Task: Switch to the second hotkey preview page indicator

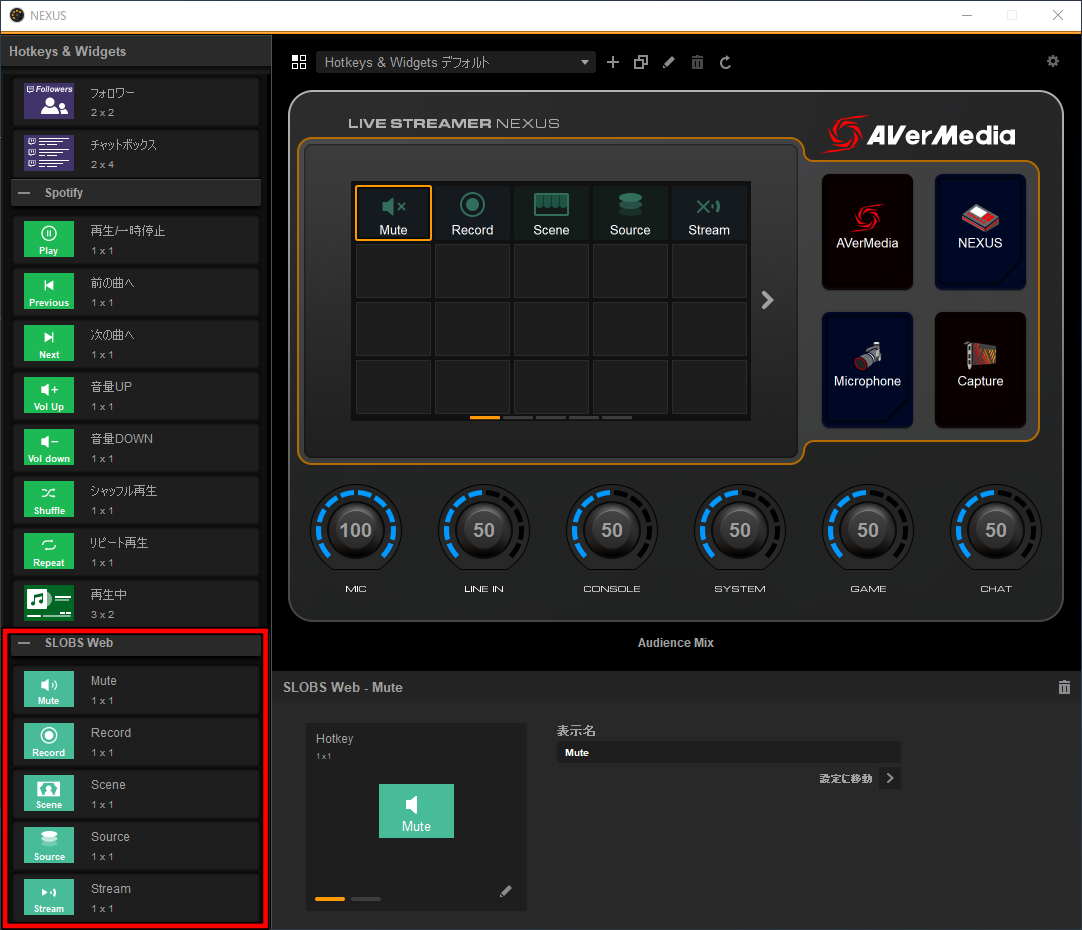Action: [x=366, y=899]
